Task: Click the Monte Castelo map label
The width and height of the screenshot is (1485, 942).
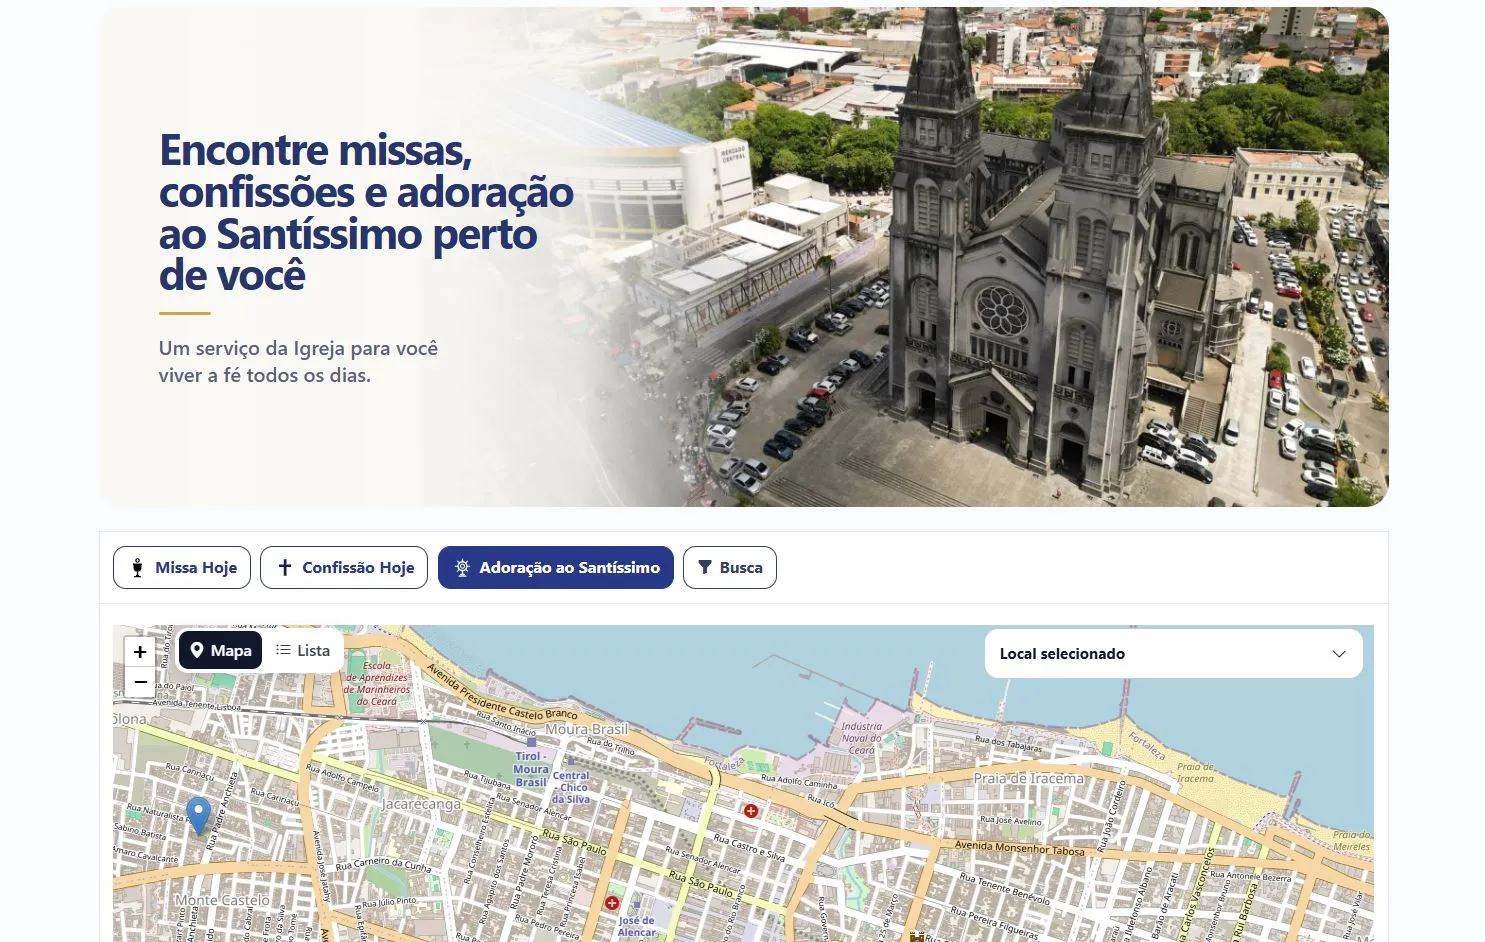Action: [222, 900]
